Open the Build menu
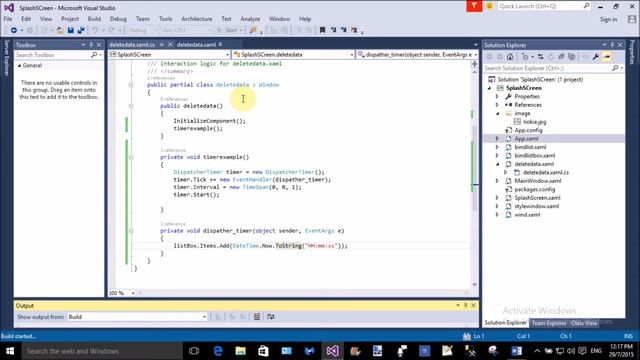The image size is (640, 360). pos(94,19)
